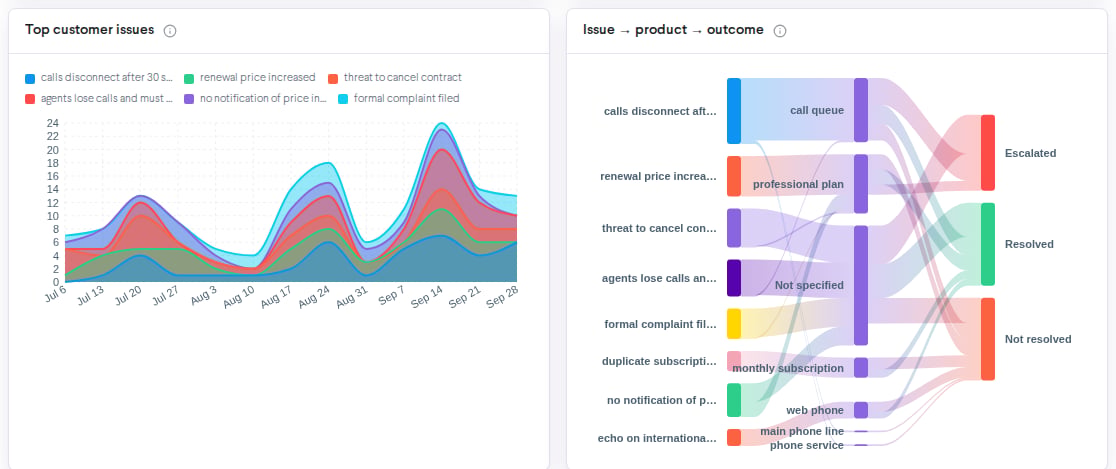Click info icon beside Issue product outcome
Screen dimensions: 1116x469
779,31
